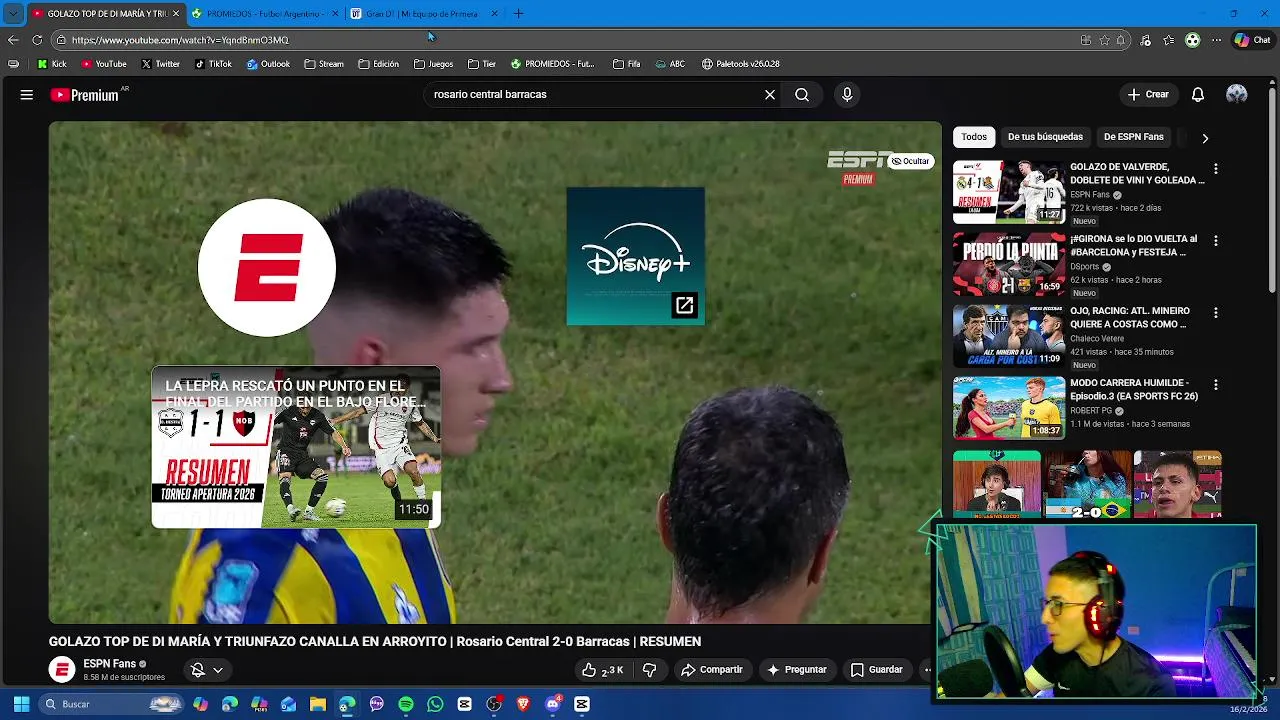Viewport: 1280px width, 720px height.
Task: Like the video with thumbs up
Action: (602, 670)
